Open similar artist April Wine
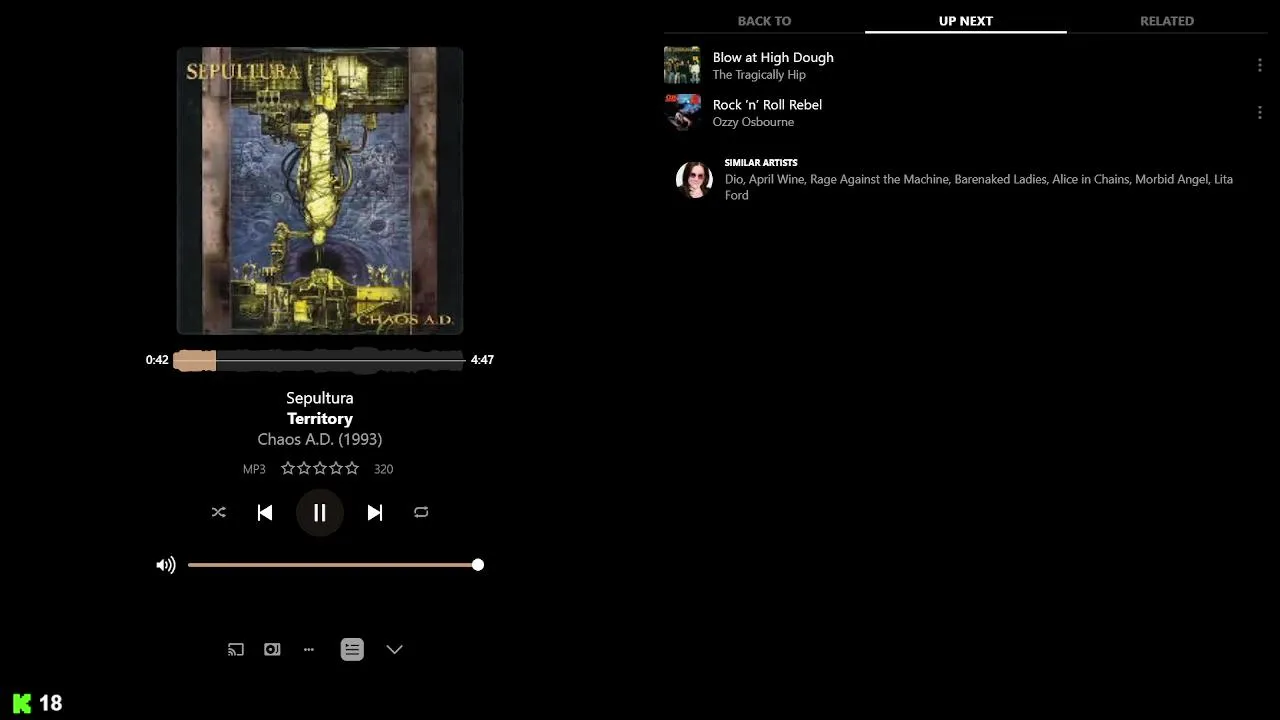Screen dimensions: 1280x720 click(x=776, y=179)
